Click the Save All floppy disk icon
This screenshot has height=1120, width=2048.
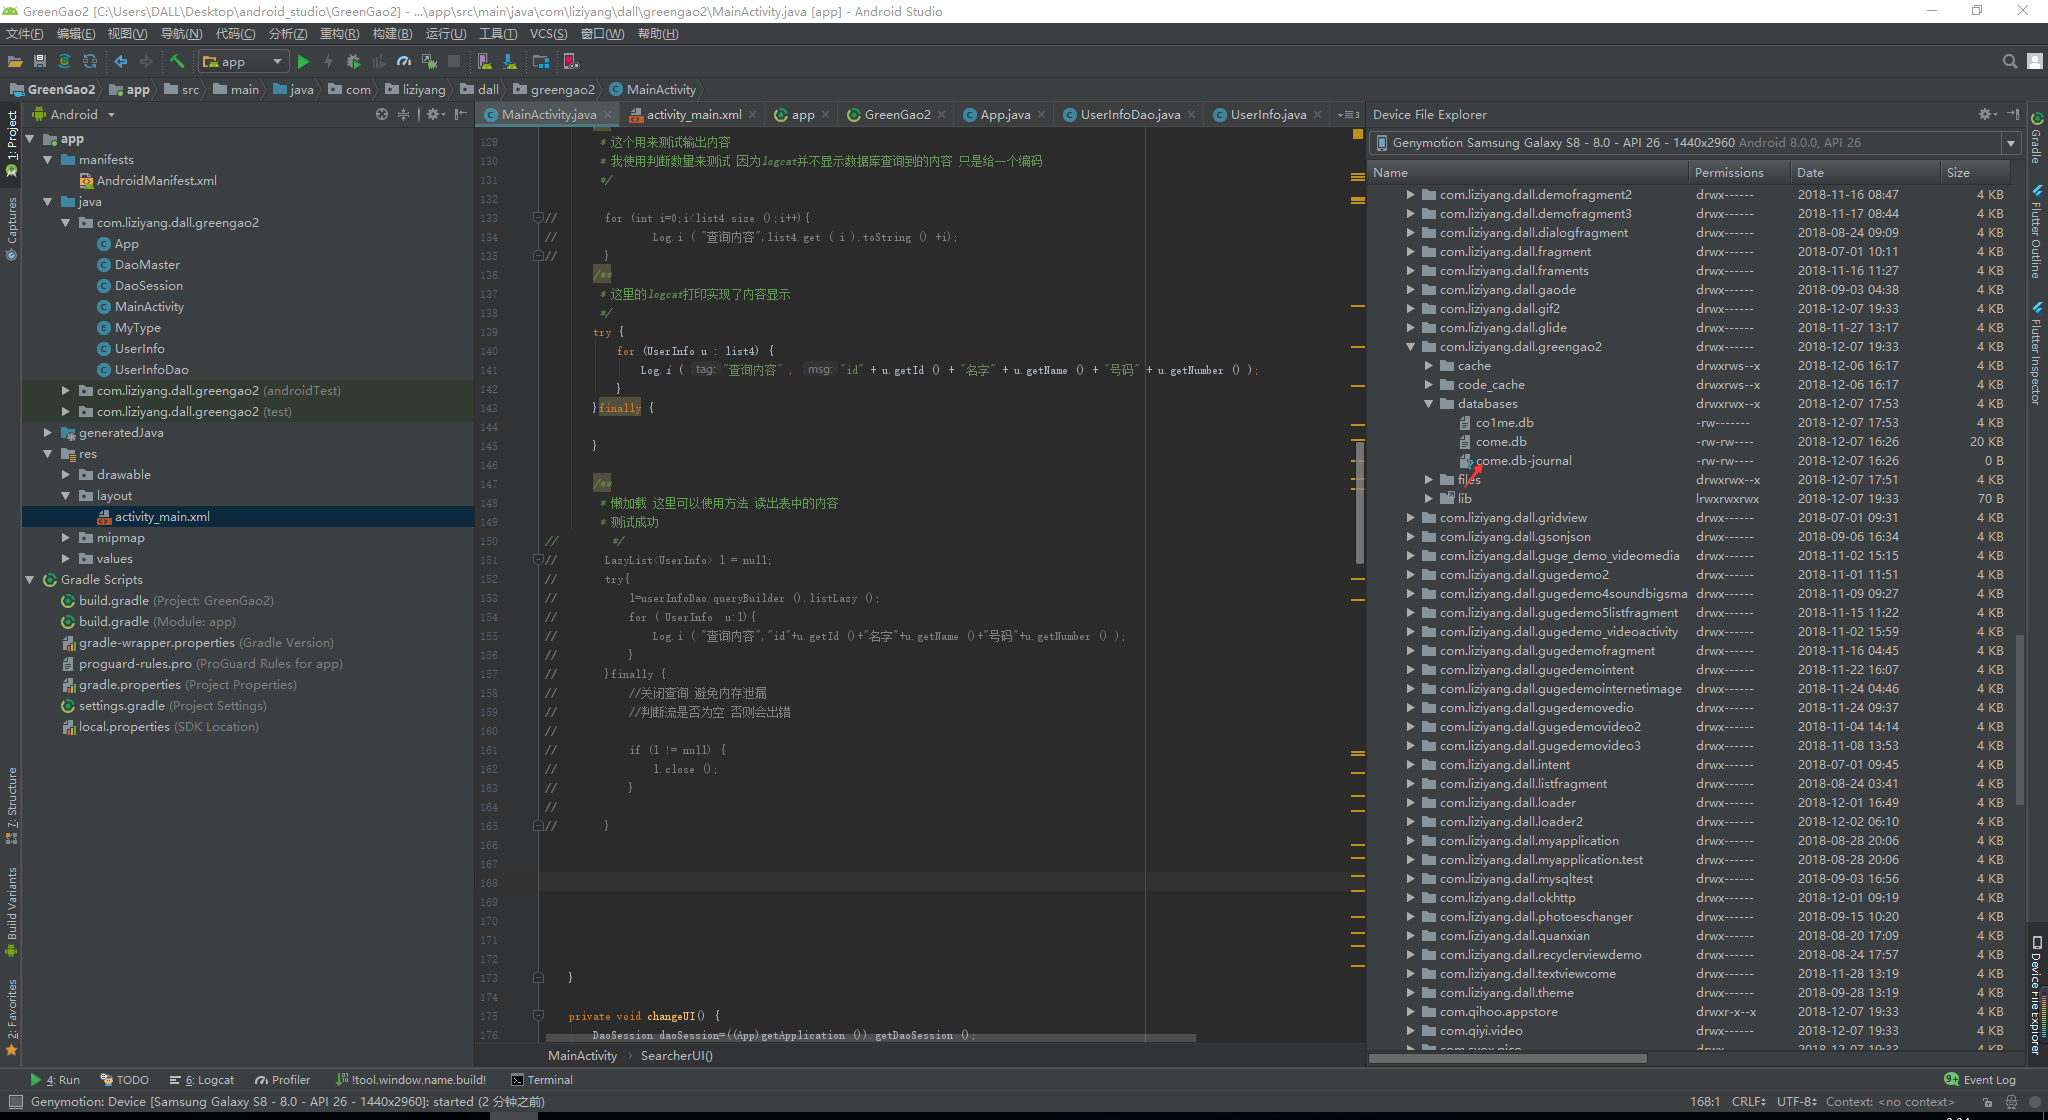[40, 62]
